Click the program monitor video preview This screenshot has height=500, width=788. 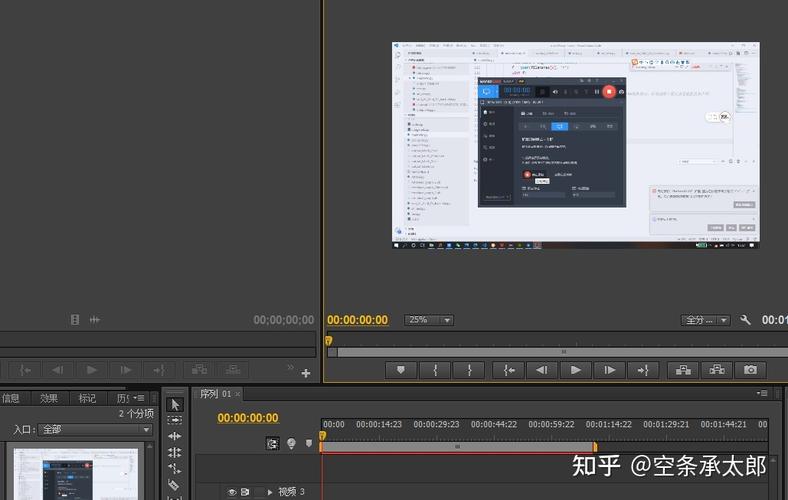[575, 145]
